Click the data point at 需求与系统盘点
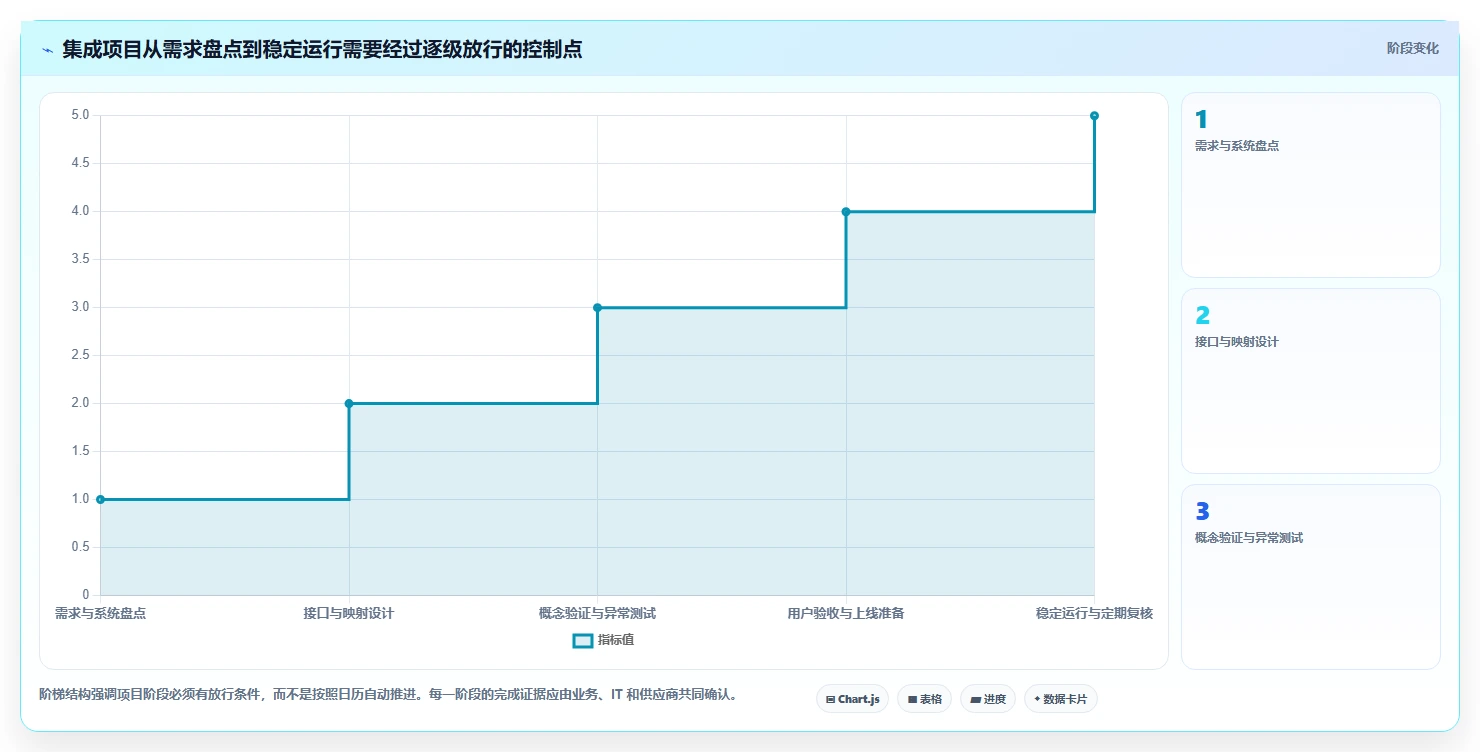Screen dimensions: 1480x752 pos(100,499)
